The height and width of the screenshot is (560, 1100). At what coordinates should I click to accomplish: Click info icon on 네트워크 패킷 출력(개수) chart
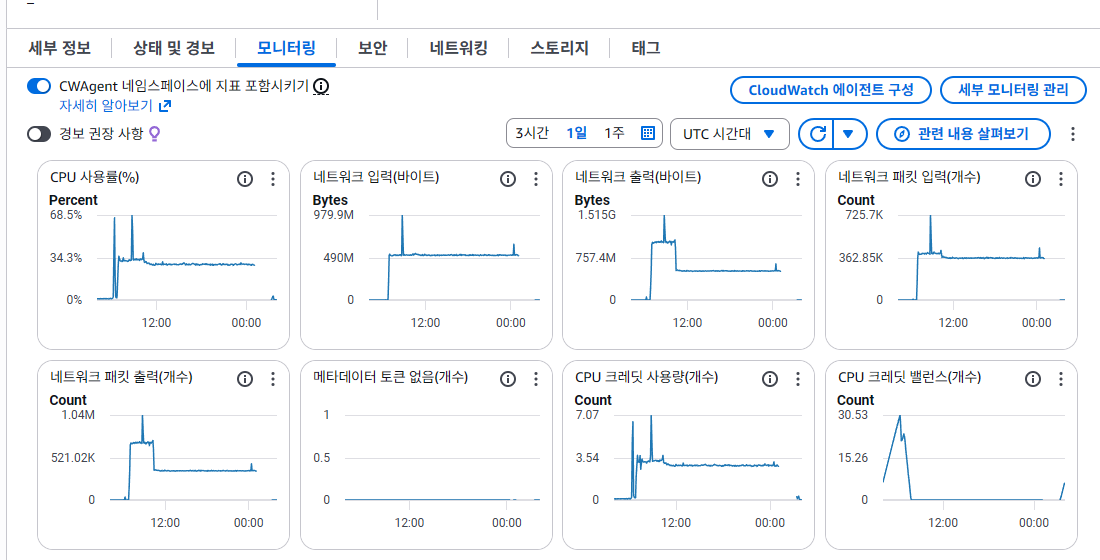click(245, 379)
